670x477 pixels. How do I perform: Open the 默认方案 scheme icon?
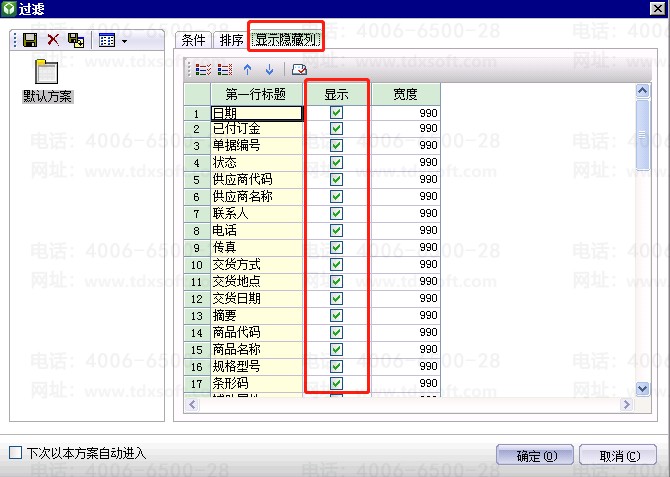click(x=48, y=74)
